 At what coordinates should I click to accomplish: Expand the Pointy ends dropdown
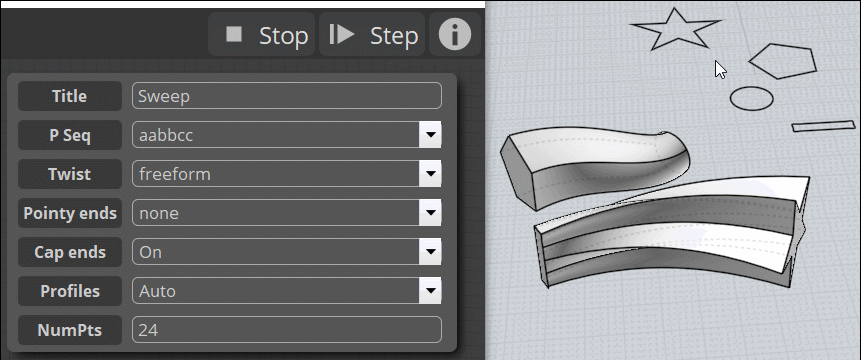pyautogui.click(x=287, y=213)
